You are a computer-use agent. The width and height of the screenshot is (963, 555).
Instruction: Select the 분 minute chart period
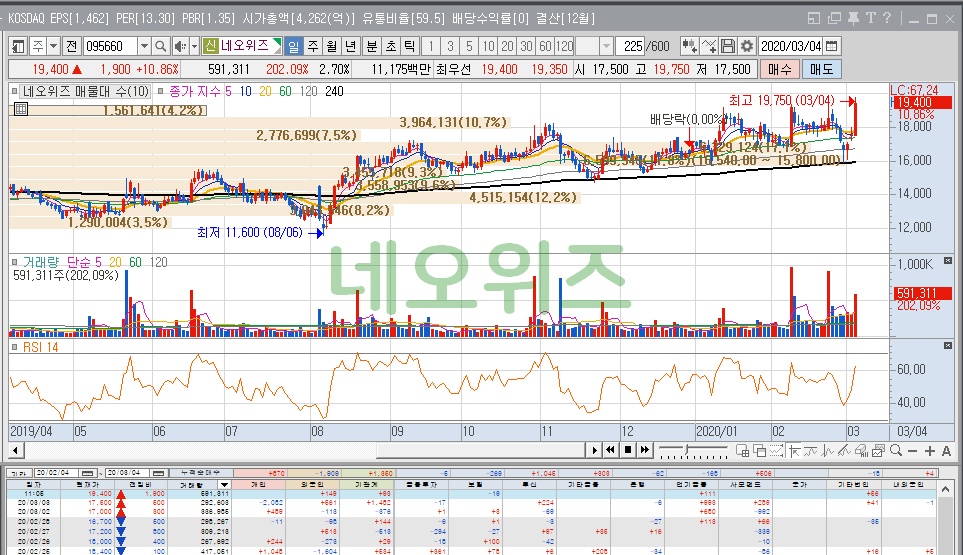(372, 46)
